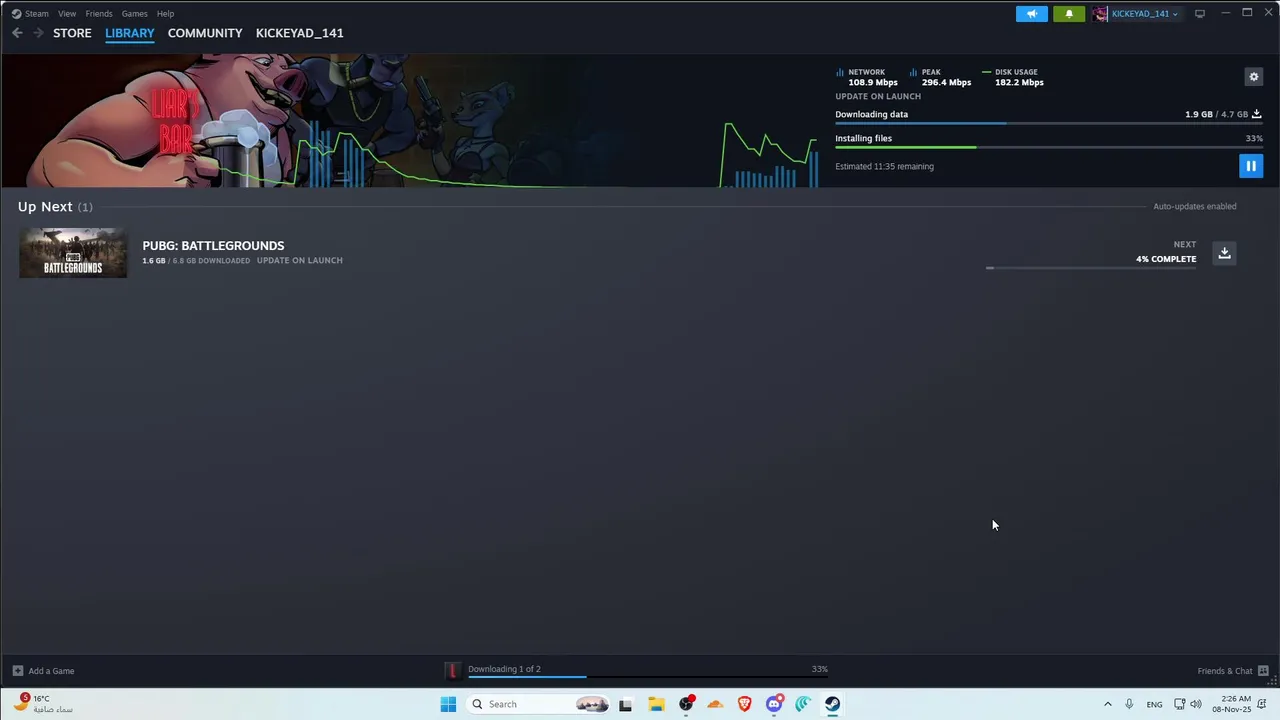1280x720 pixels.
Task: Open the OBS Studio taskbar icon
Action: 686,704
